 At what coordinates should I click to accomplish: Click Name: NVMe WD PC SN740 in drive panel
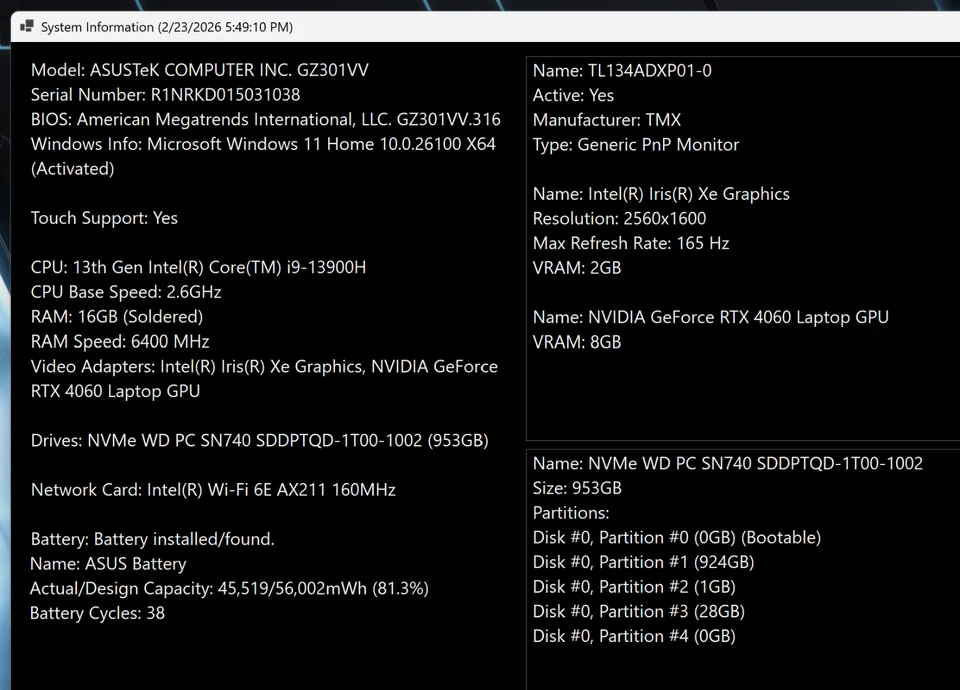tap(727, 463)
